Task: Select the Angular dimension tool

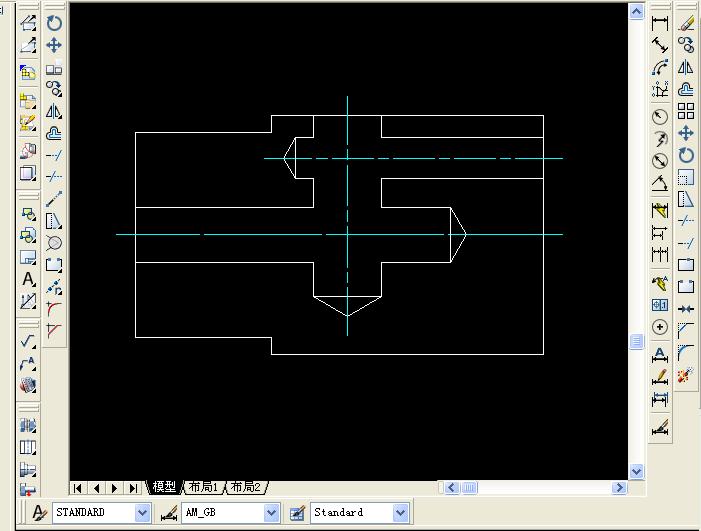Action: 659,183
